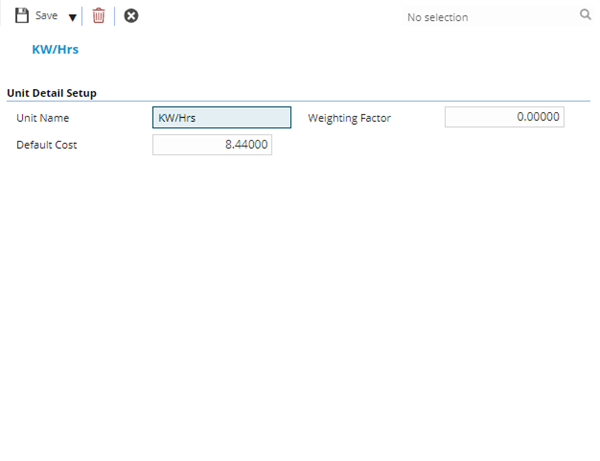
Task: Focus the Unit Name input containing KW/Hrs
Action: click(221, 118)
